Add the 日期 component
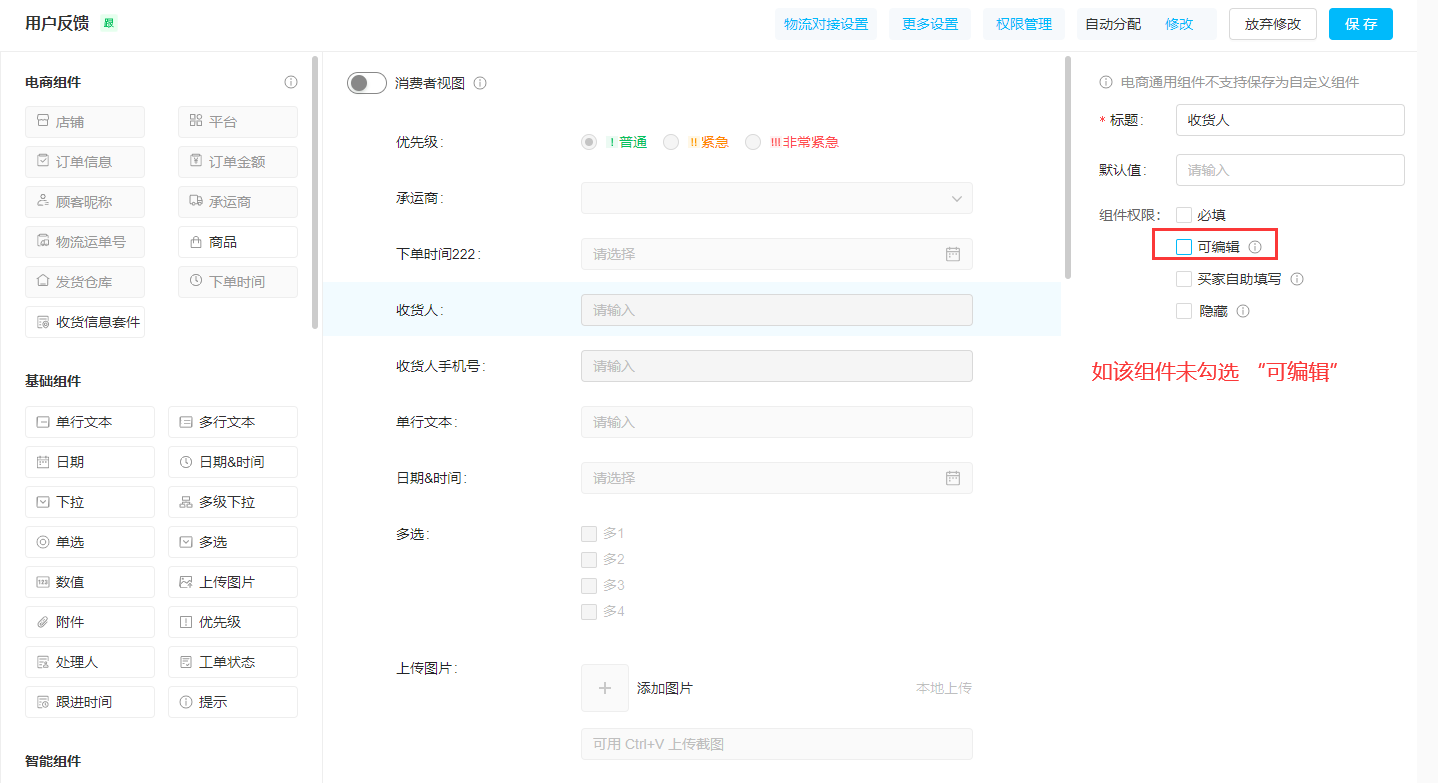 click(90, 462)
